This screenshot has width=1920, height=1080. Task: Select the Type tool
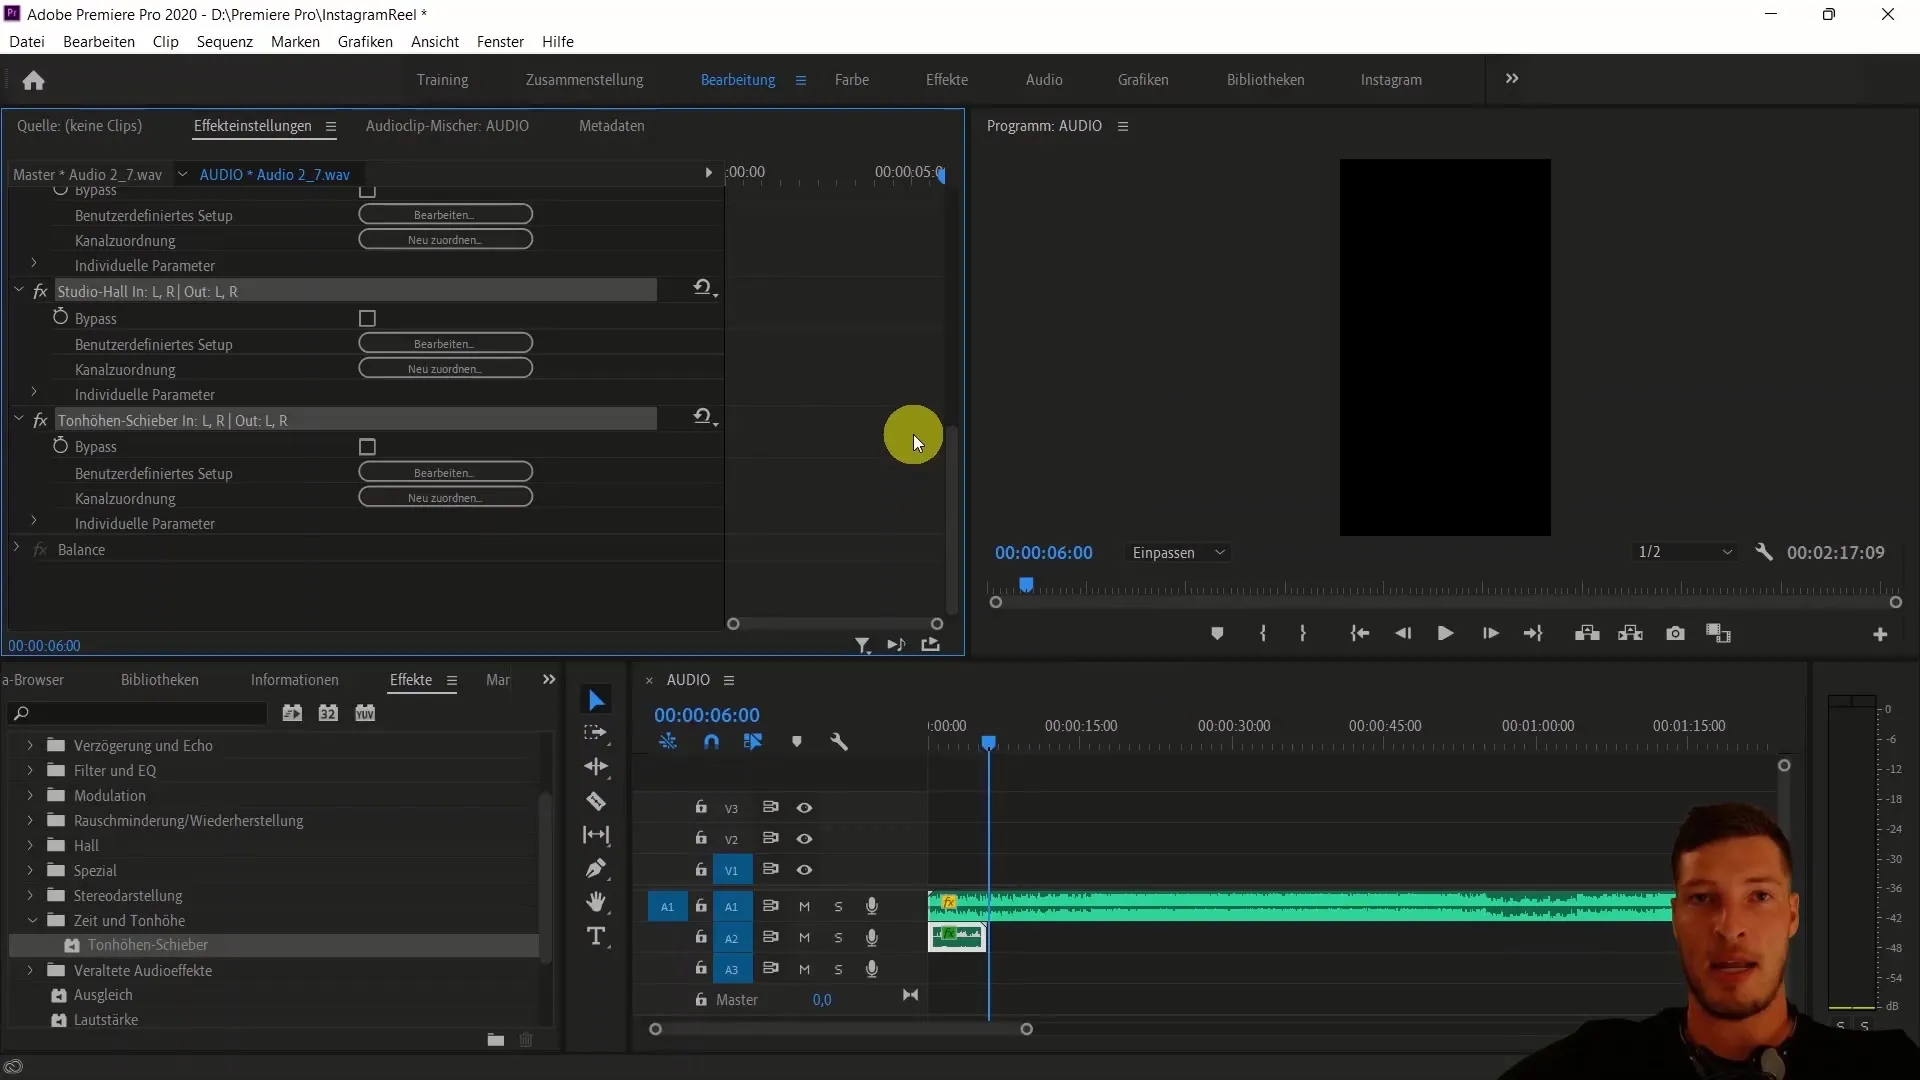click(x=596, y=936)
